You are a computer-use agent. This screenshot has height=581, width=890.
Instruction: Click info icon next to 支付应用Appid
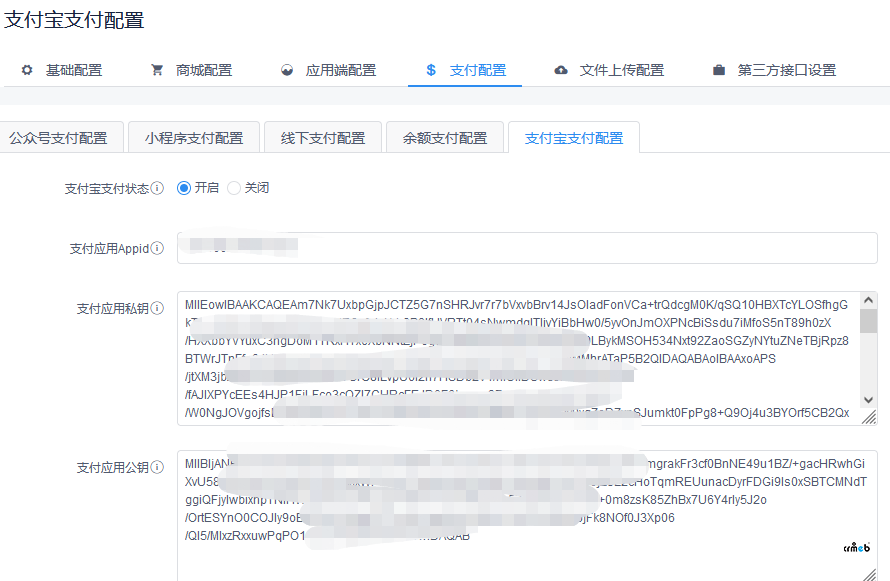coord(157,248)
